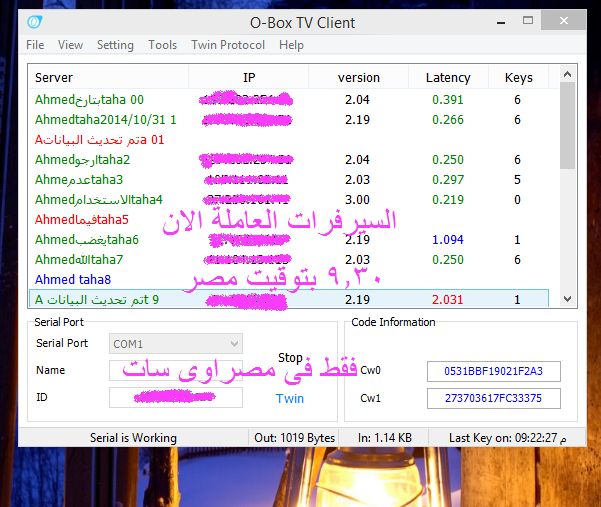The image size is (601, 507).
Task: Click the server list scroll down arrow
Action: (567, 299)
